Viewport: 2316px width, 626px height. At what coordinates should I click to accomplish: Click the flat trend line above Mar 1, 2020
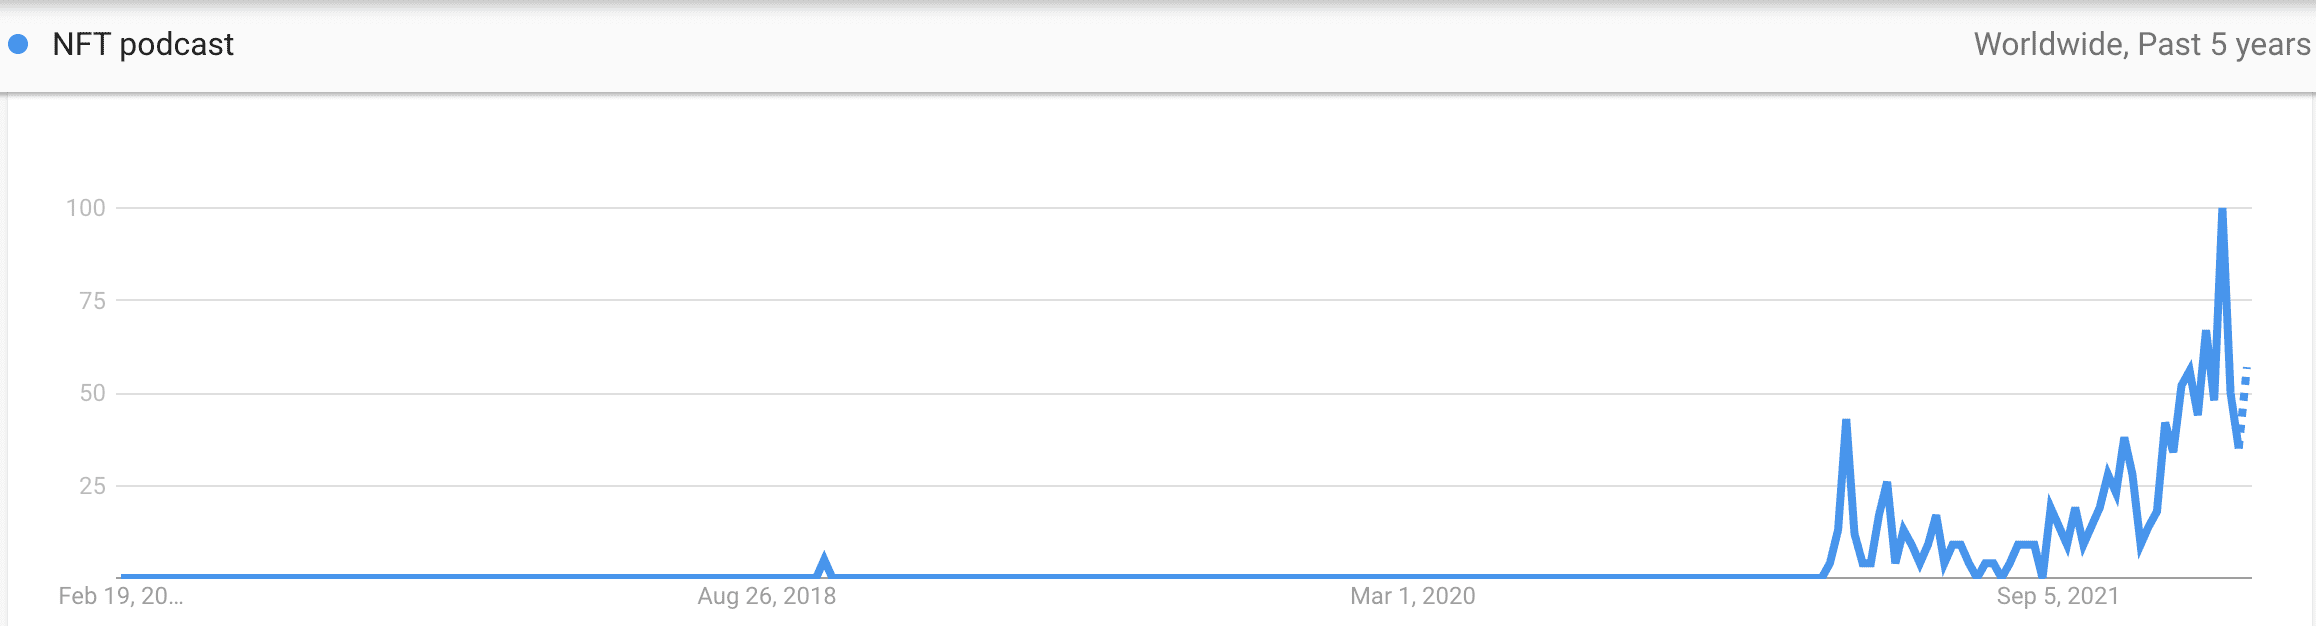pos(1412,576)
